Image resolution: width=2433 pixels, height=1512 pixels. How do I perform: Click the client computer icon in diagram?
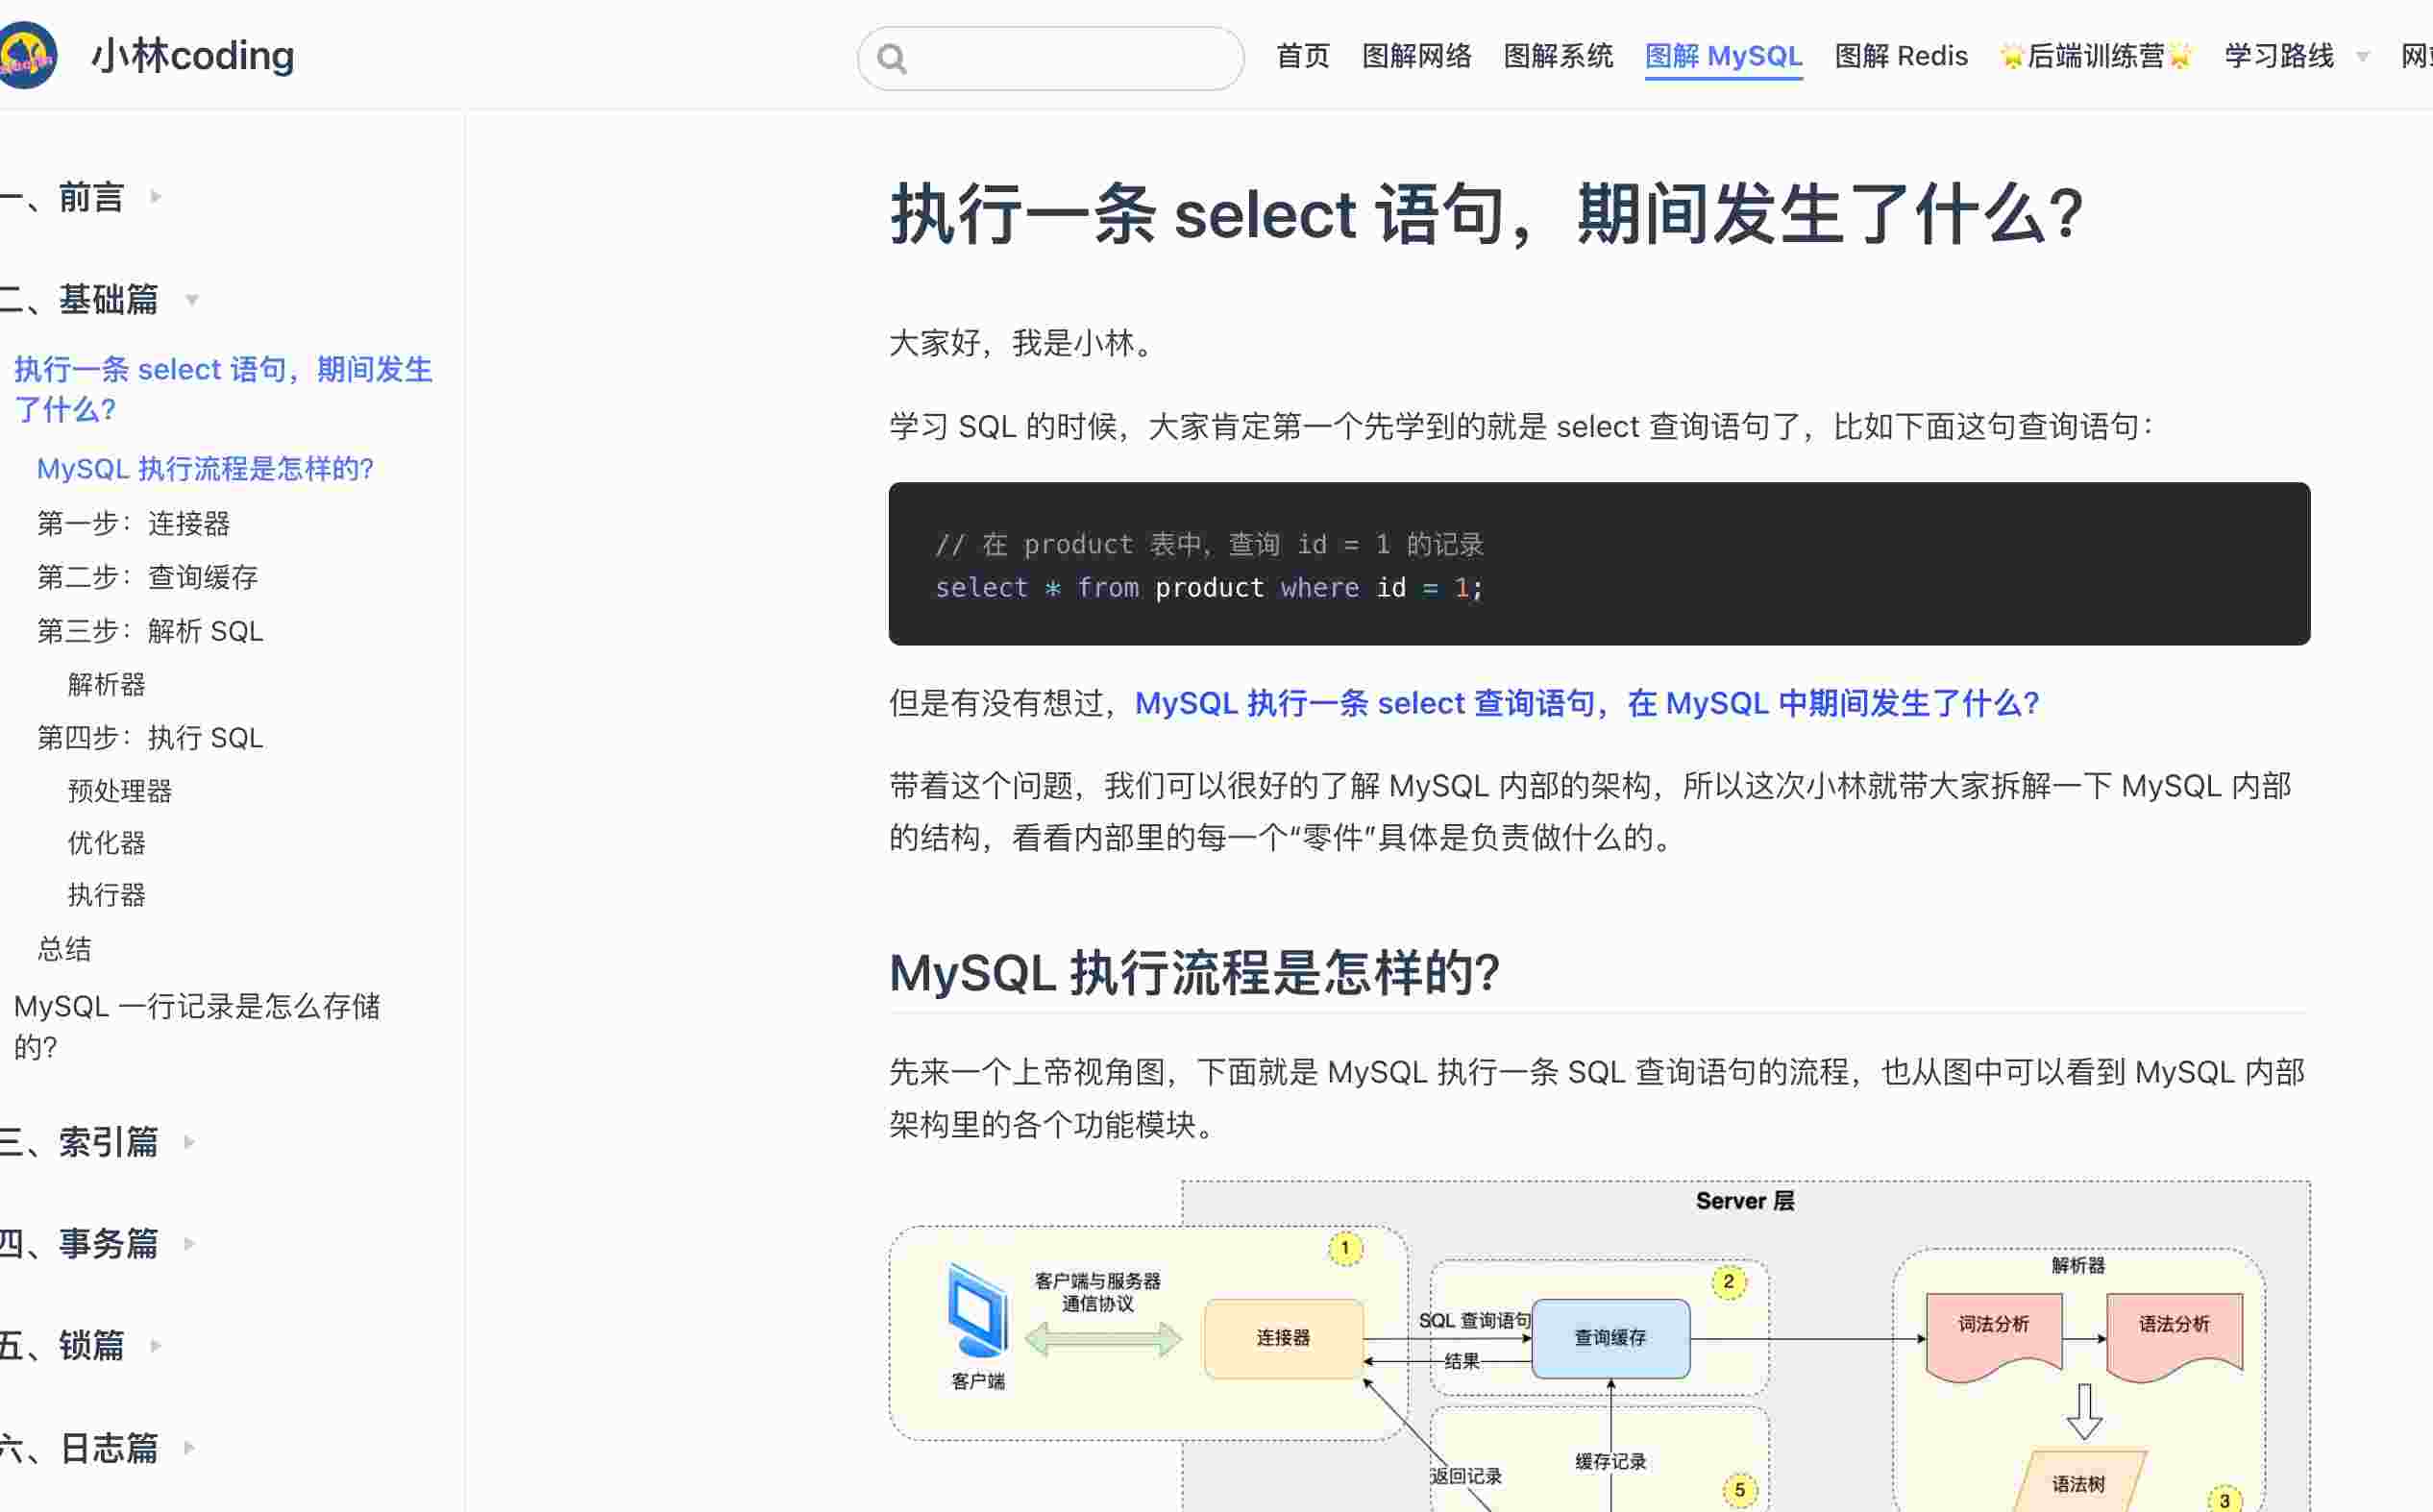point(977,1311)
